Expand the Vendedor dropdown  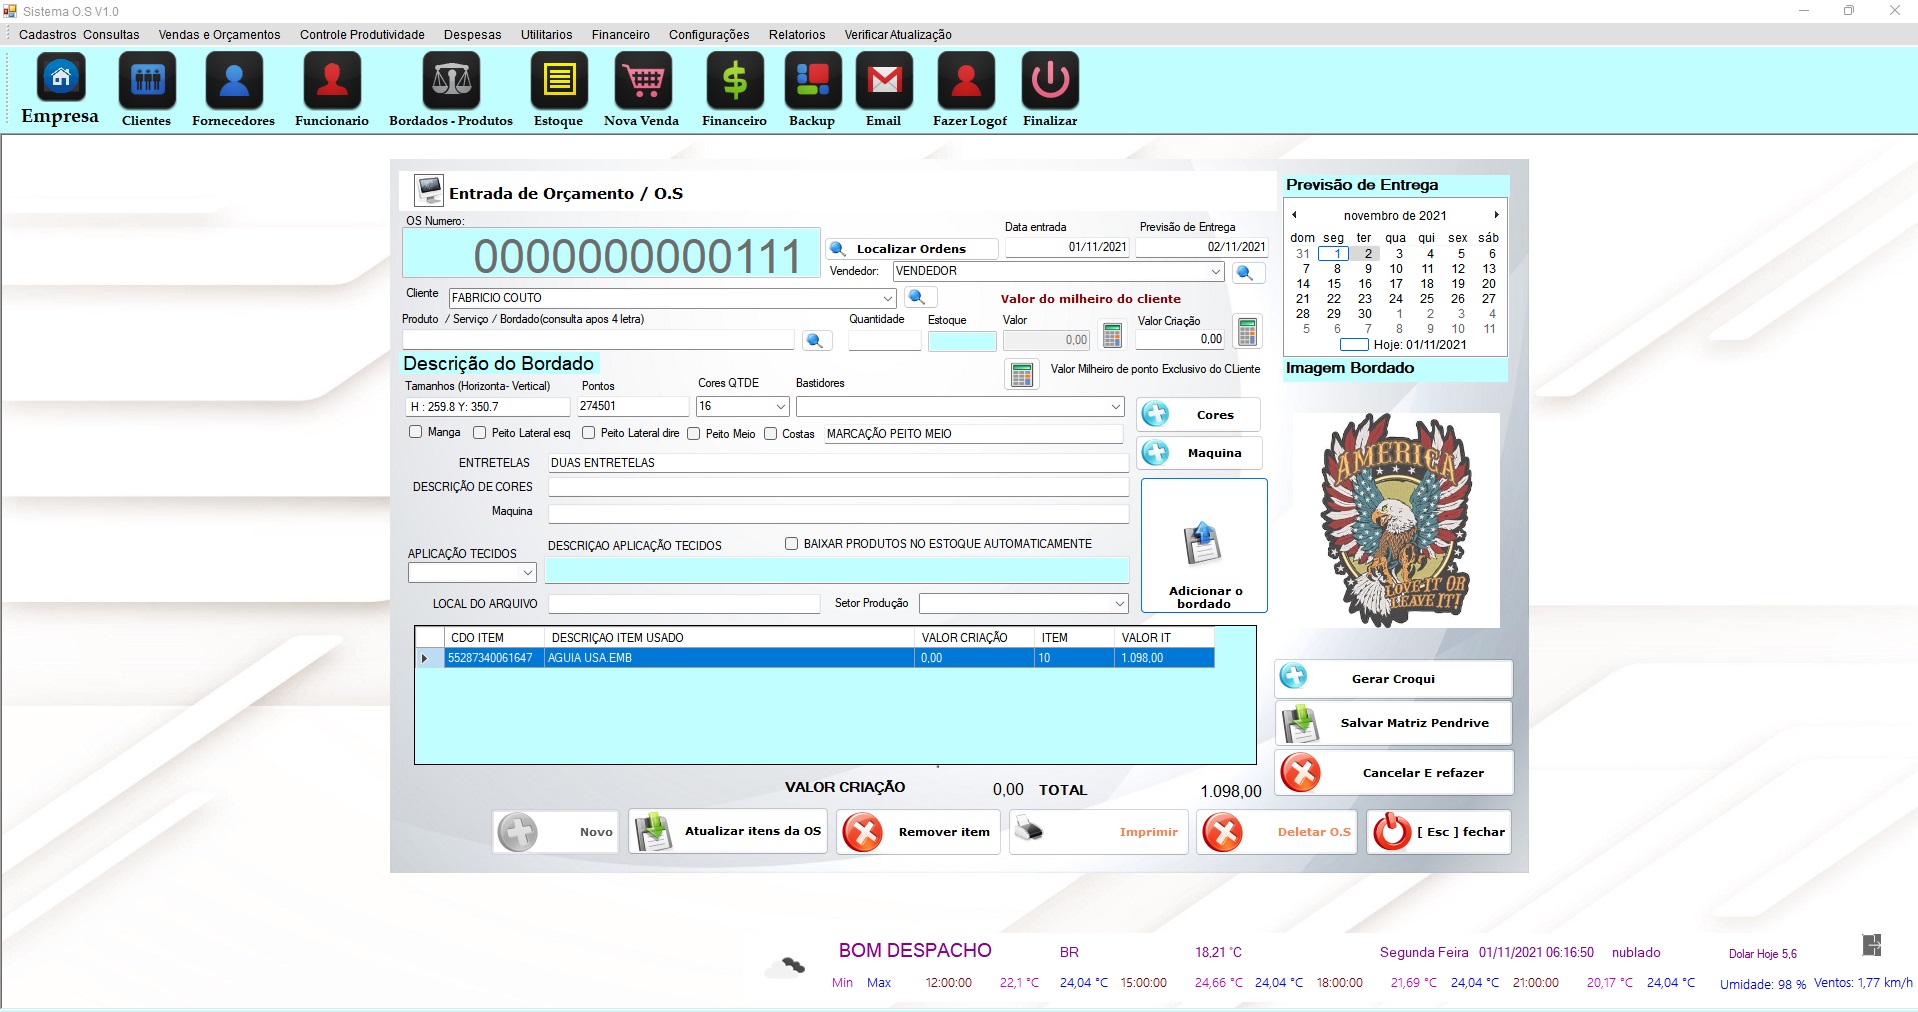pyautogui.click(x=1215, y=271)
